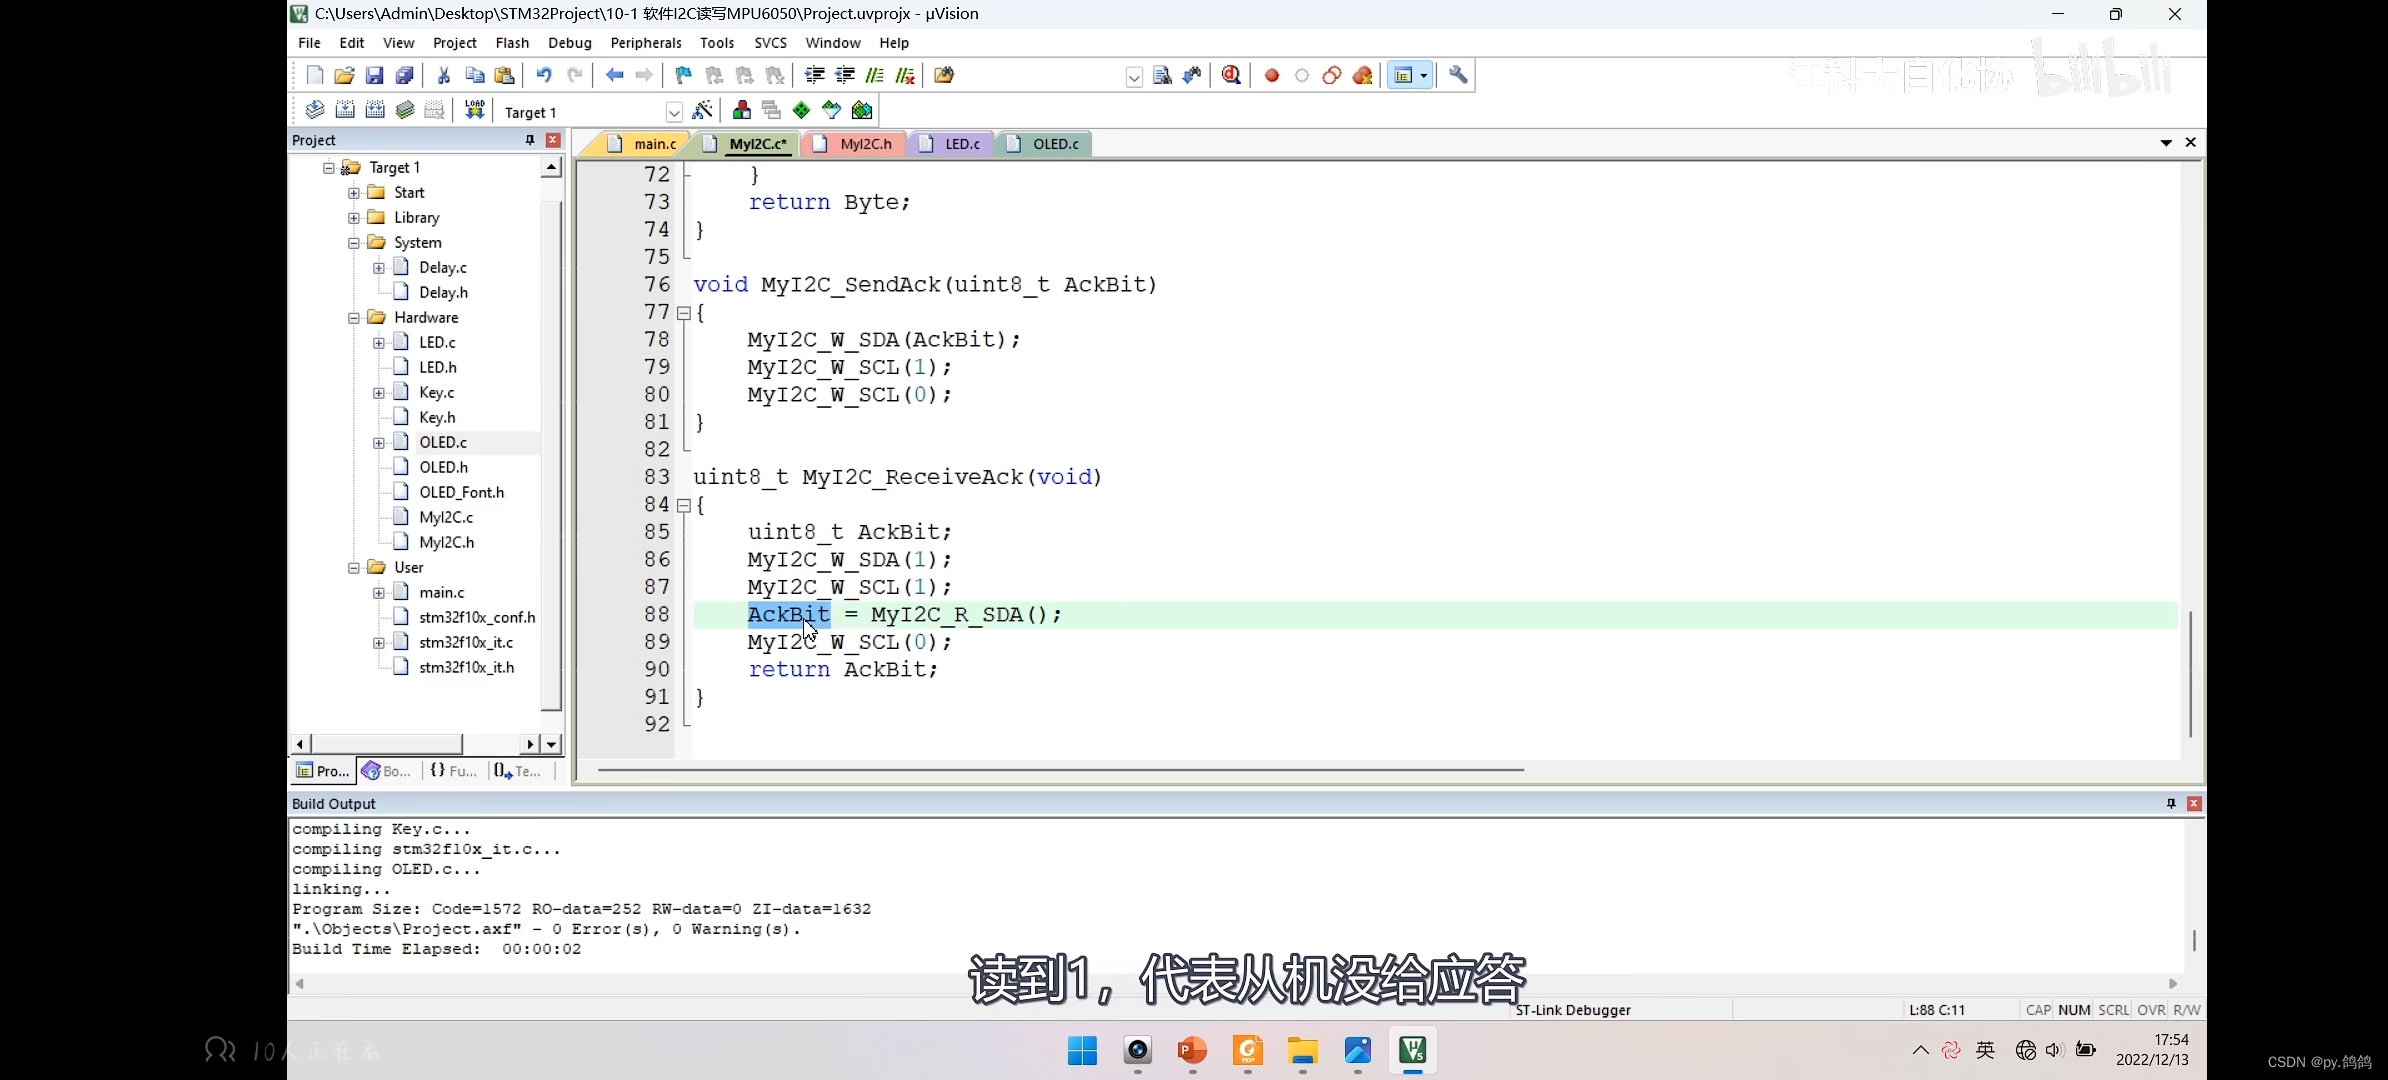2388x1080 pixels.
Task: Click the Save All icon
Action: [404, 75]
